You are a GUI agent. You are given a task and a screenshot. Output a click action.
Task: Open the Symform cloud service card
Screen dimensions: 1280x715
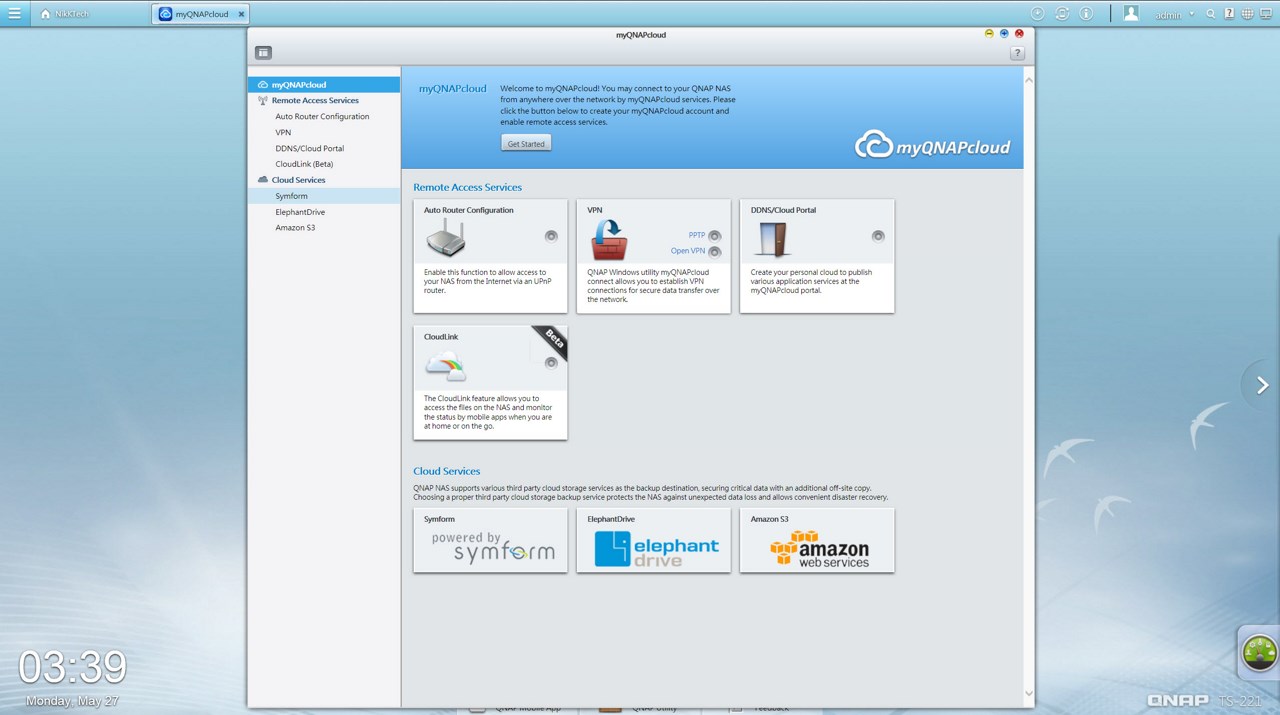490,540
